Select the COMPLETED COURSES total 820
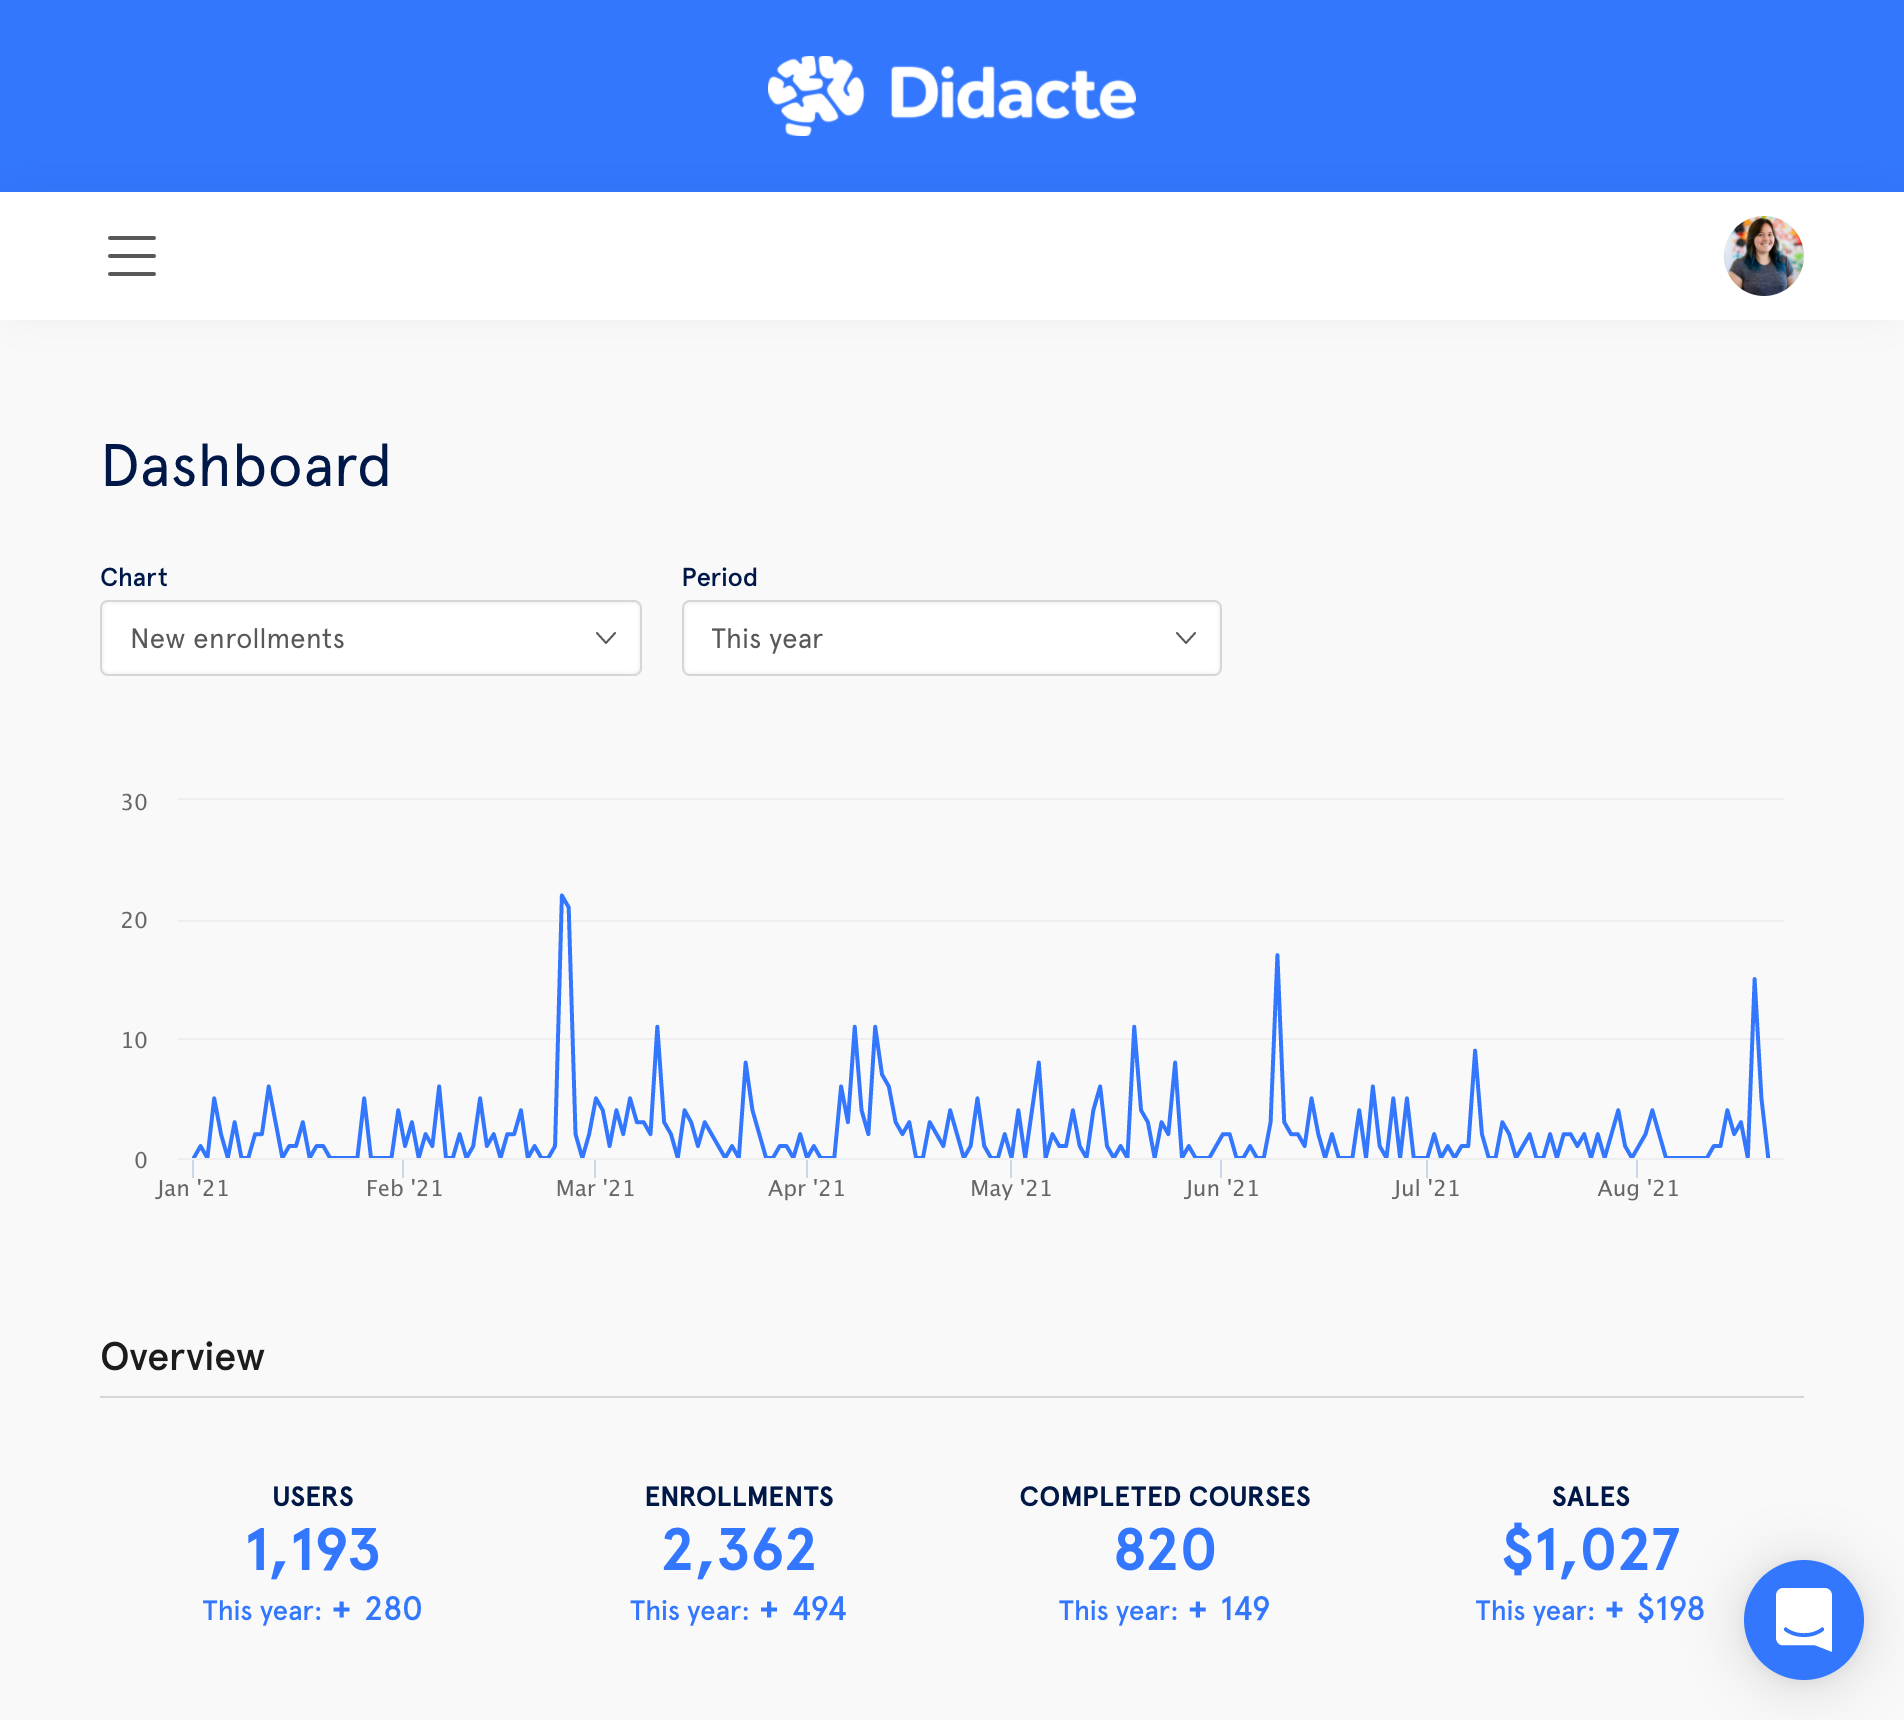The height and width of the screenshot is (1720, 1904). point(1165,1550)
